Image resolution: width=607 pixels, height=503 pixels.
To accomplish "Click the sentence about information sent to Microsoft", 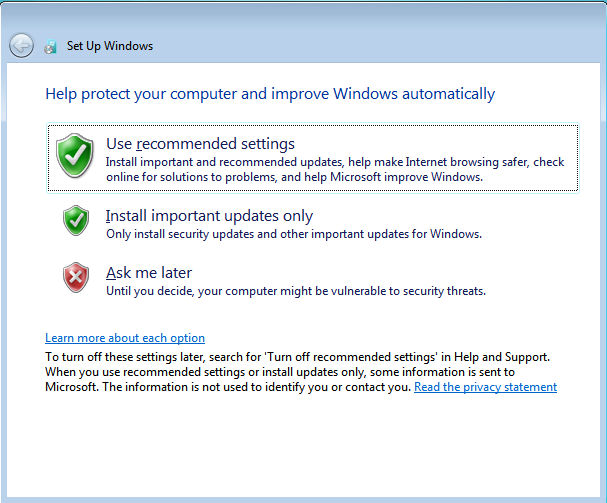I will tap(280, 379).
